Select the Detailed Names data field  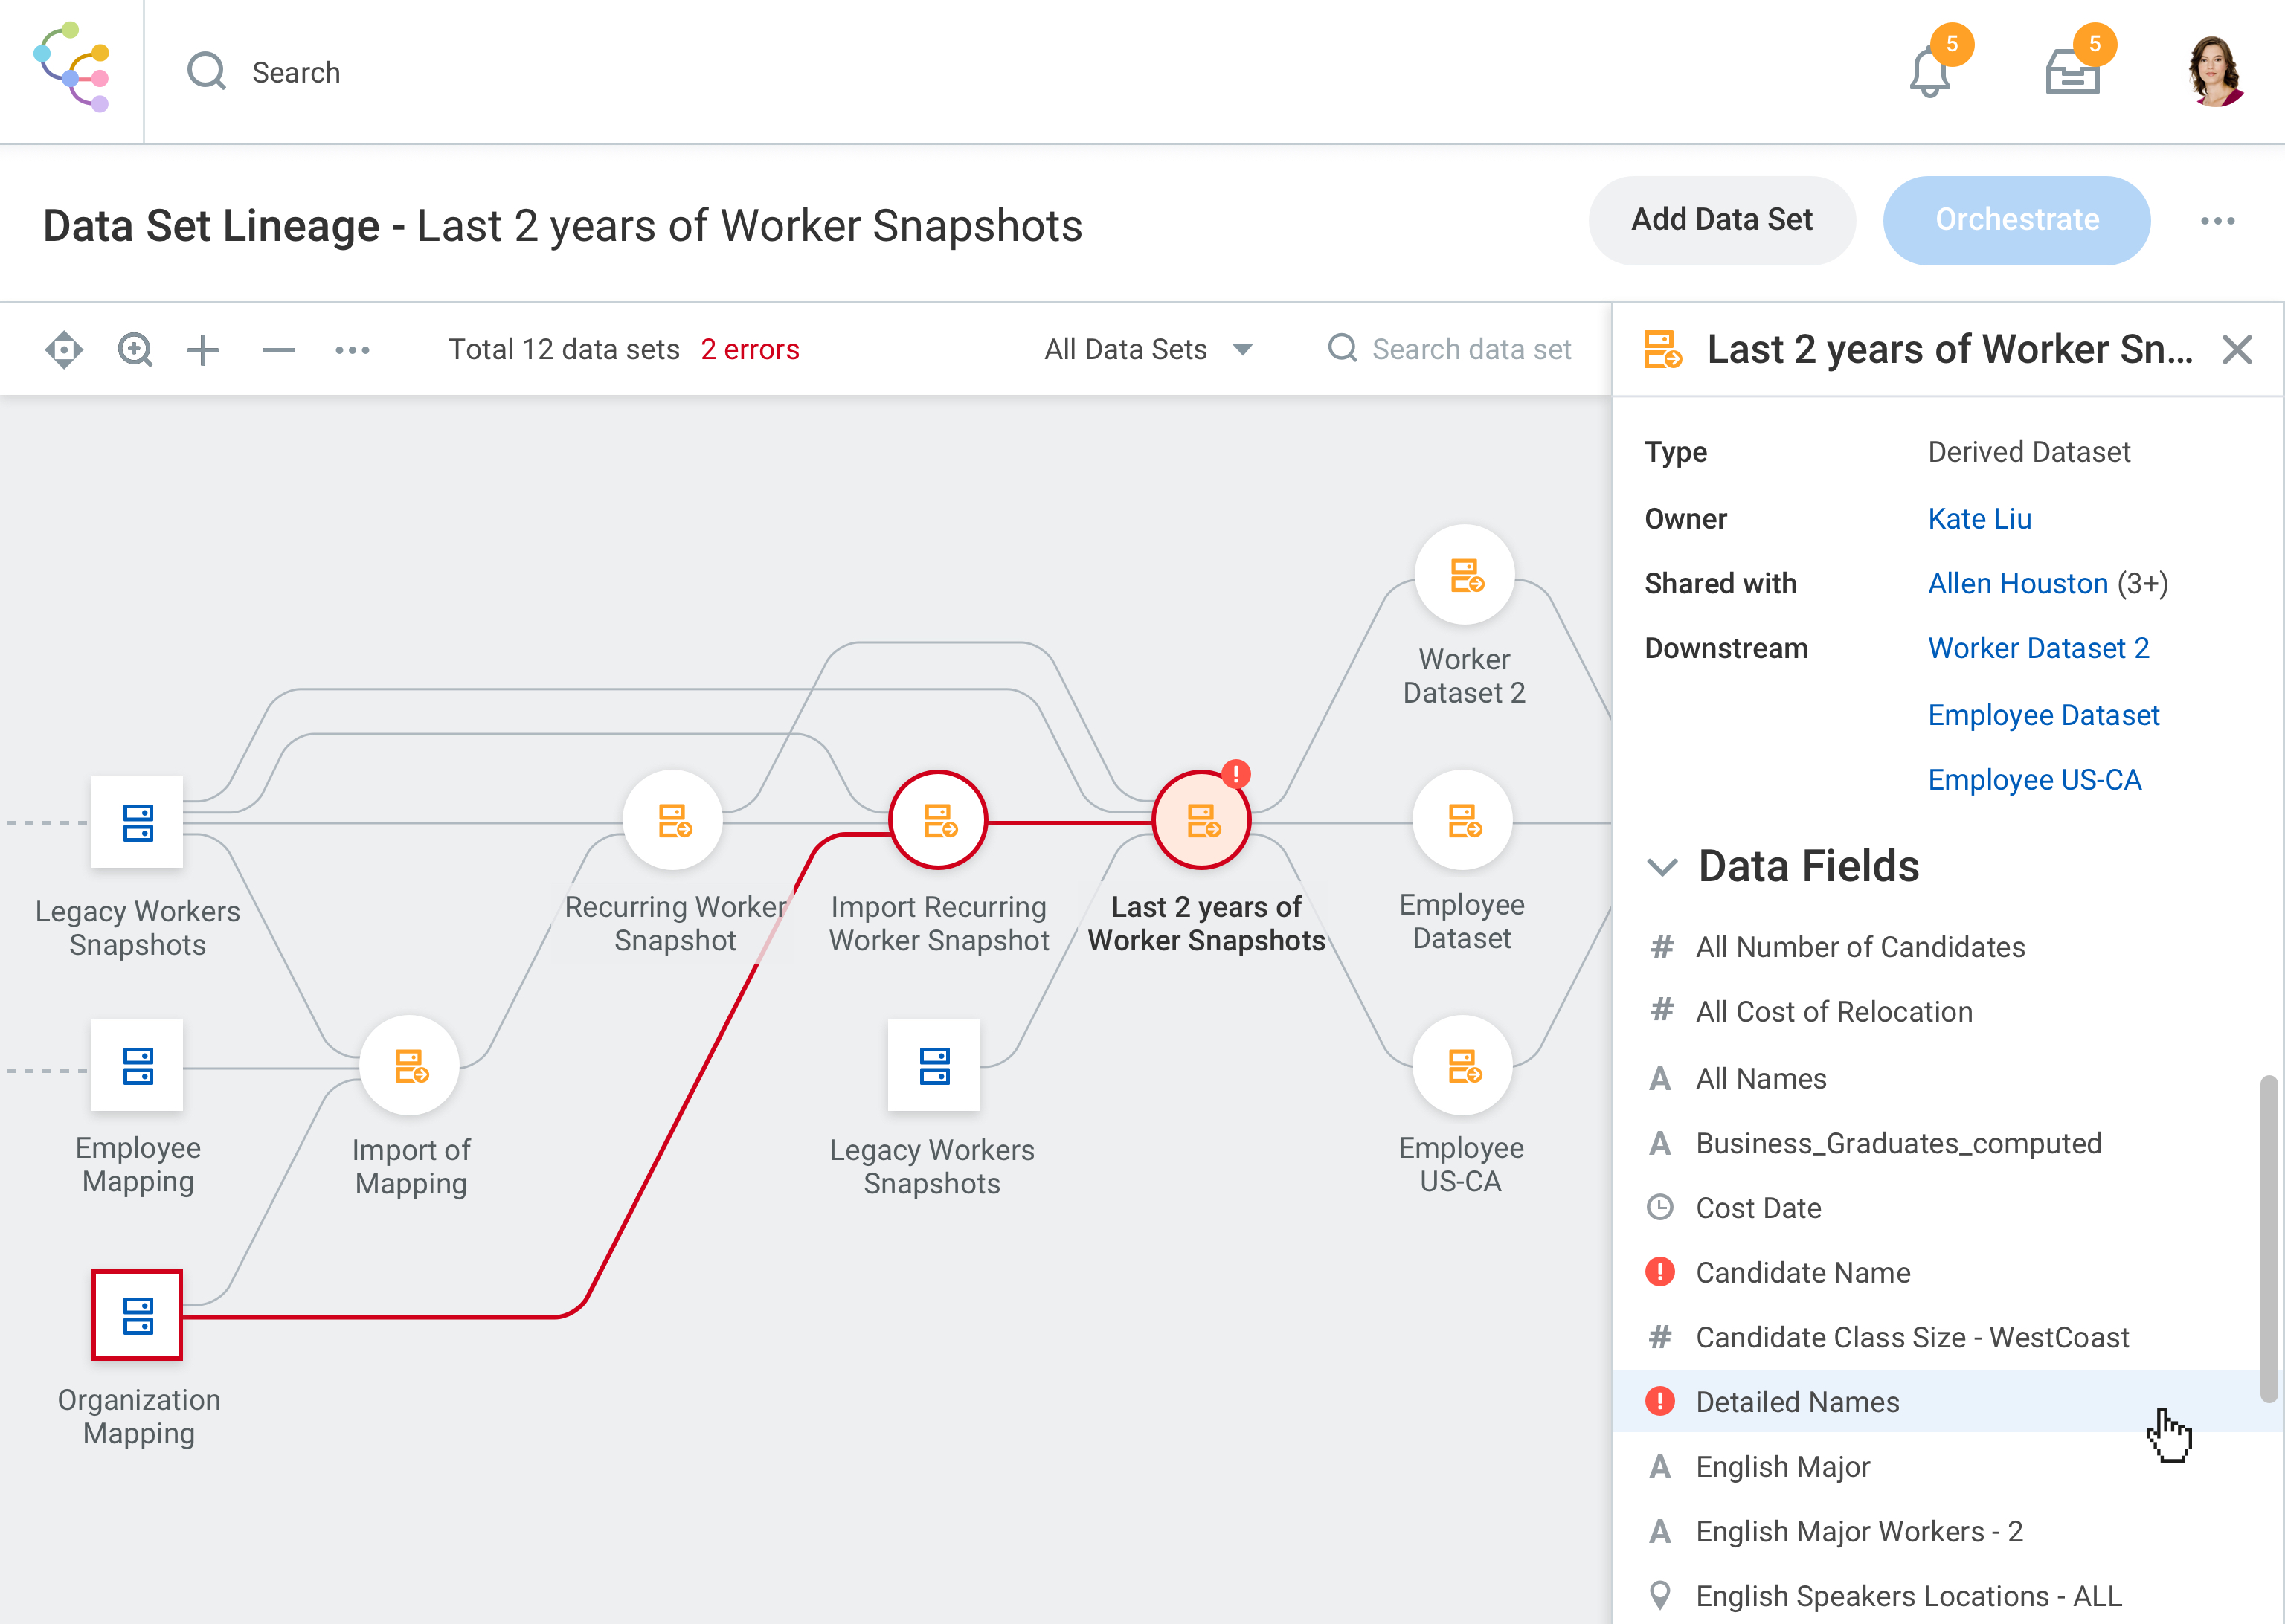click(1797, 1402)
